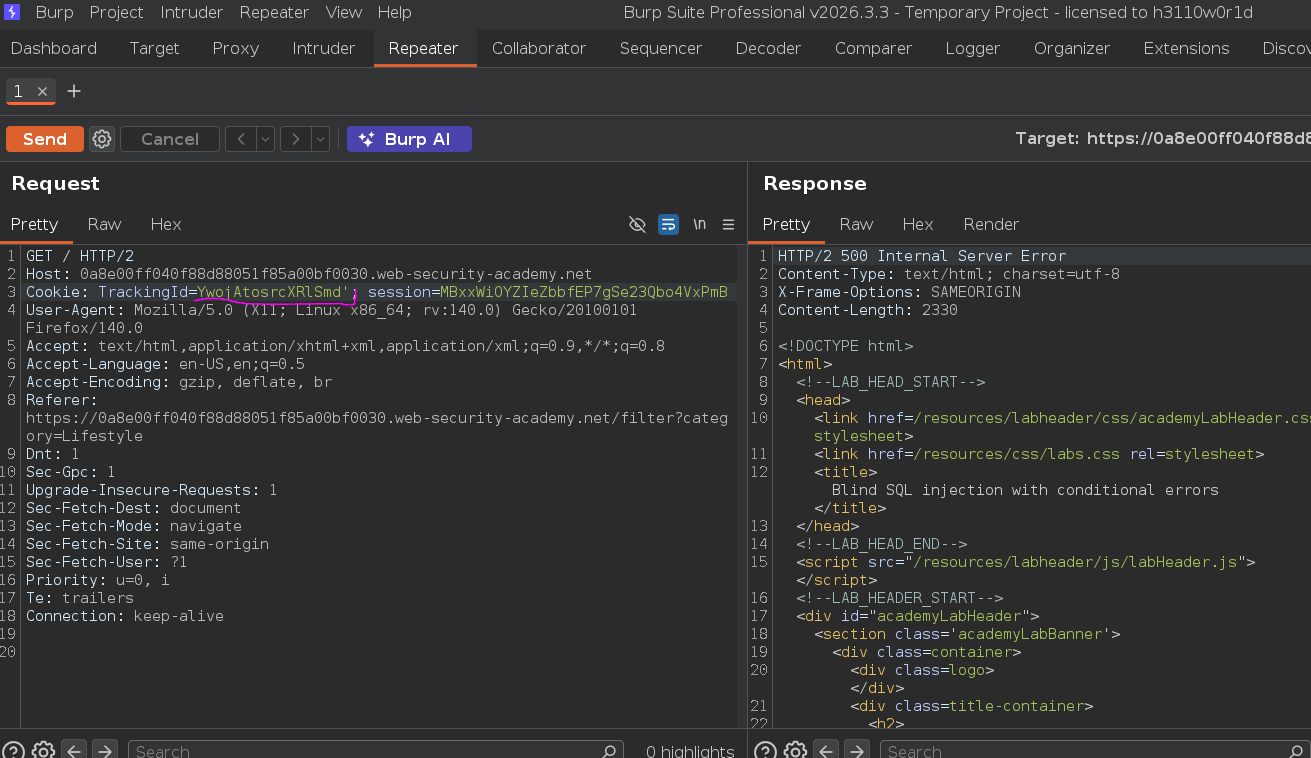The image size is (1311, 758).
Task: Select Pretty view in Response panel
Action: click(786, 224)
